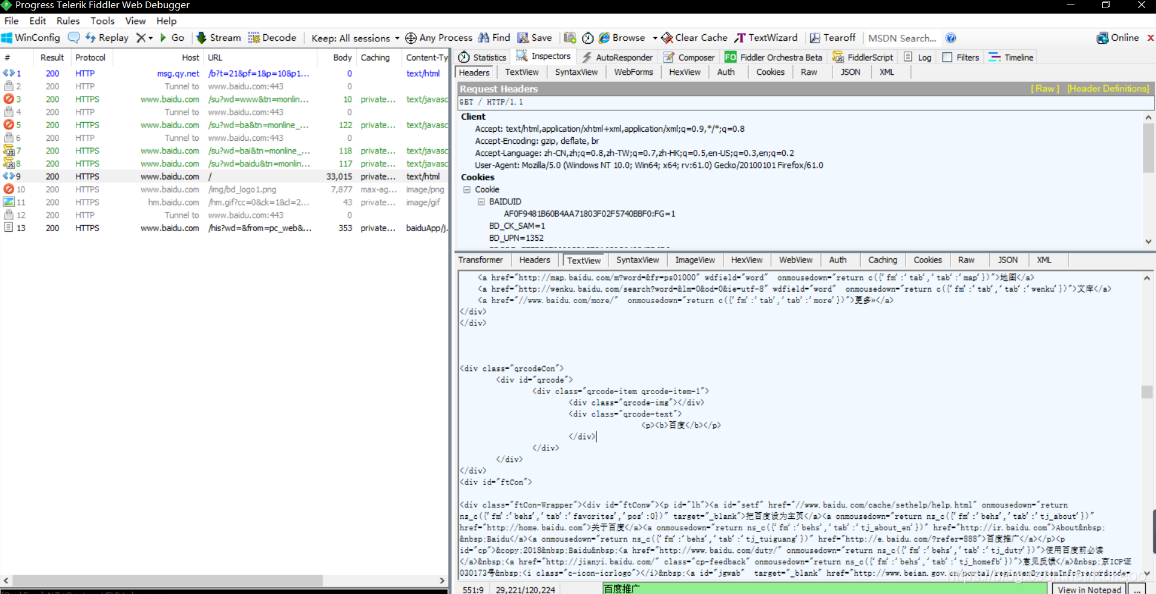Open the Browse dropdown arrow
Viewport: 1156px width, 594px height.
654,38
